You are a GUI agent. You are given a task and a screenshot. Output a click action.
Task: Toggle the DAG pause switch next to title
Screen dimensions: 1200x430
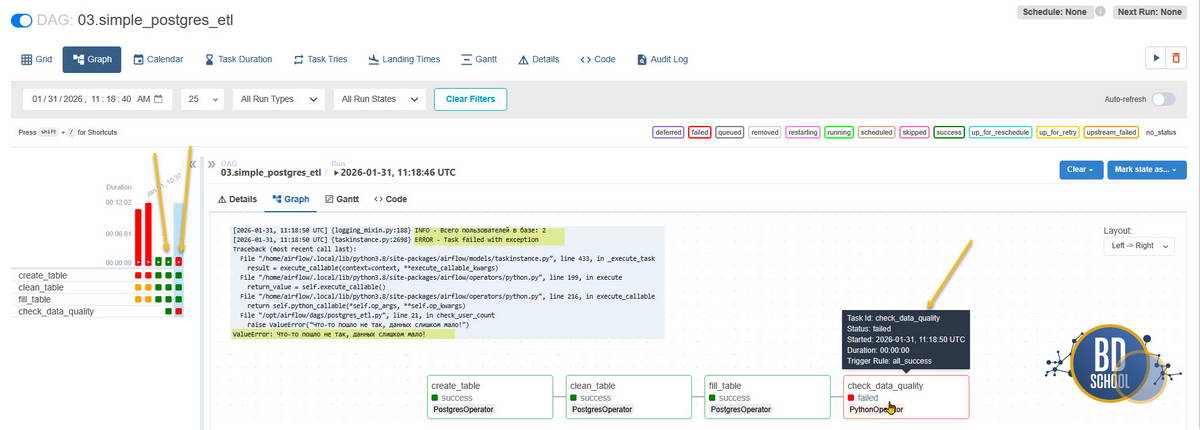point(21,20)
